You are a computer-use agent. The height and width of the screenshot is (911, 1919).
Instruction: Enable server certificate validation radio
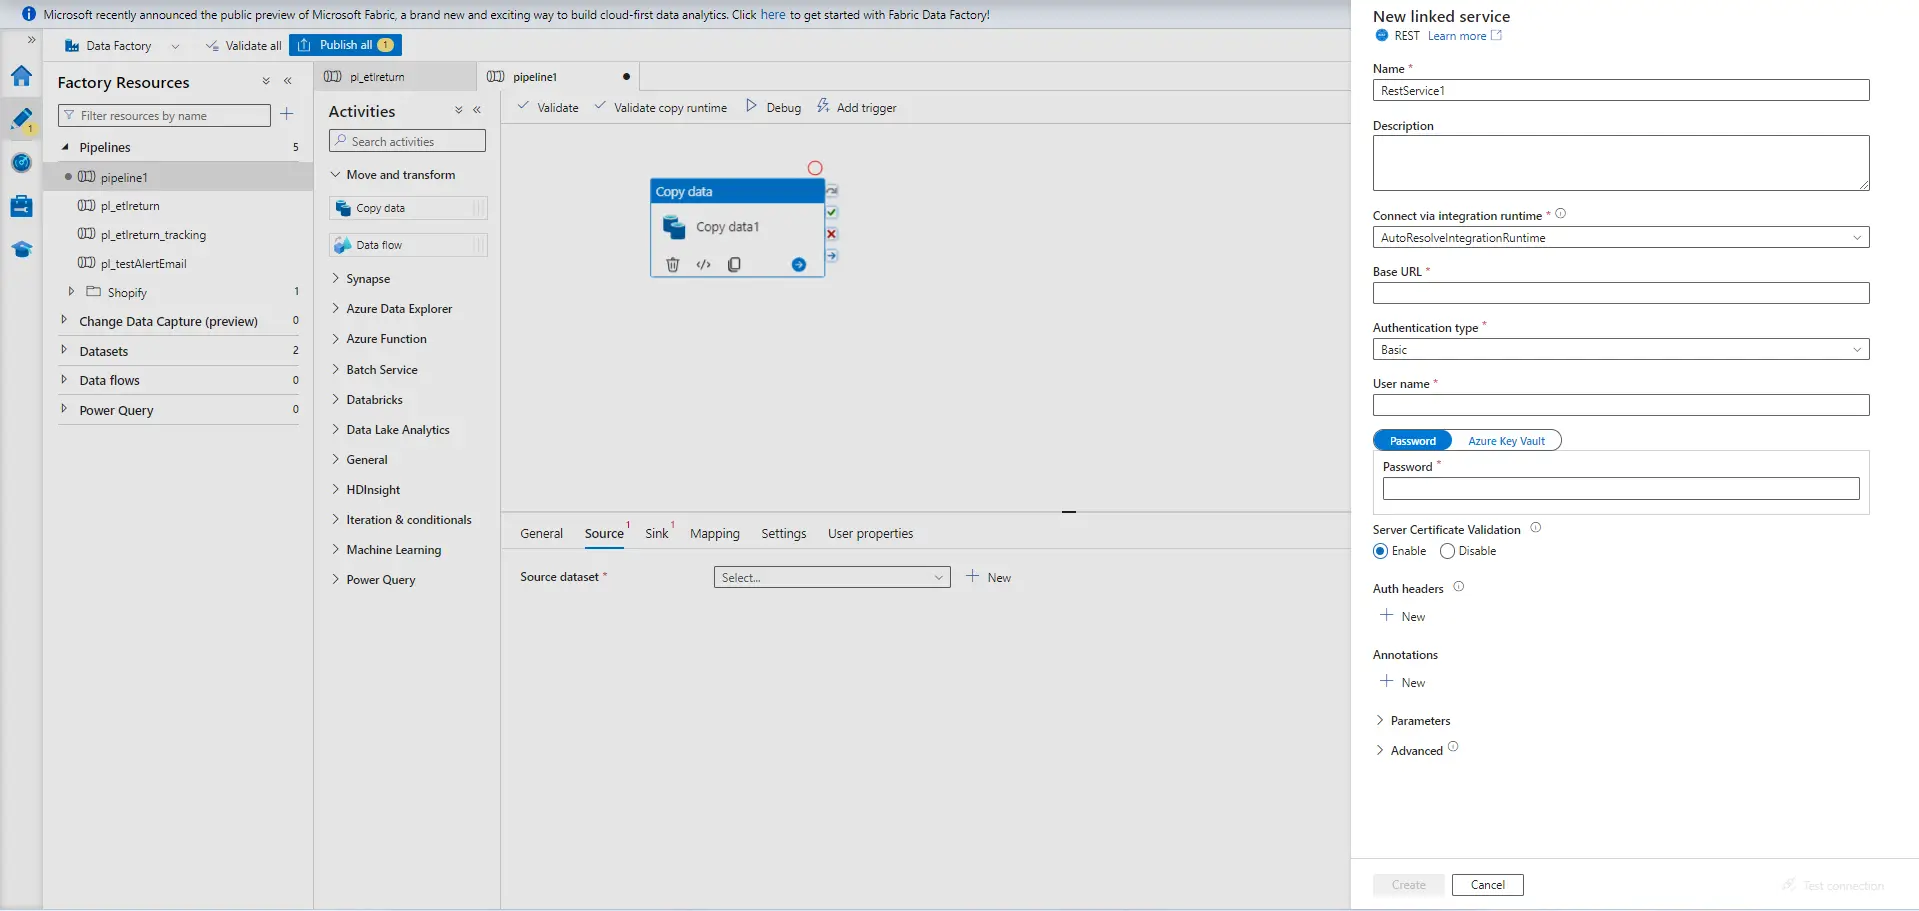click(1381, 551)
